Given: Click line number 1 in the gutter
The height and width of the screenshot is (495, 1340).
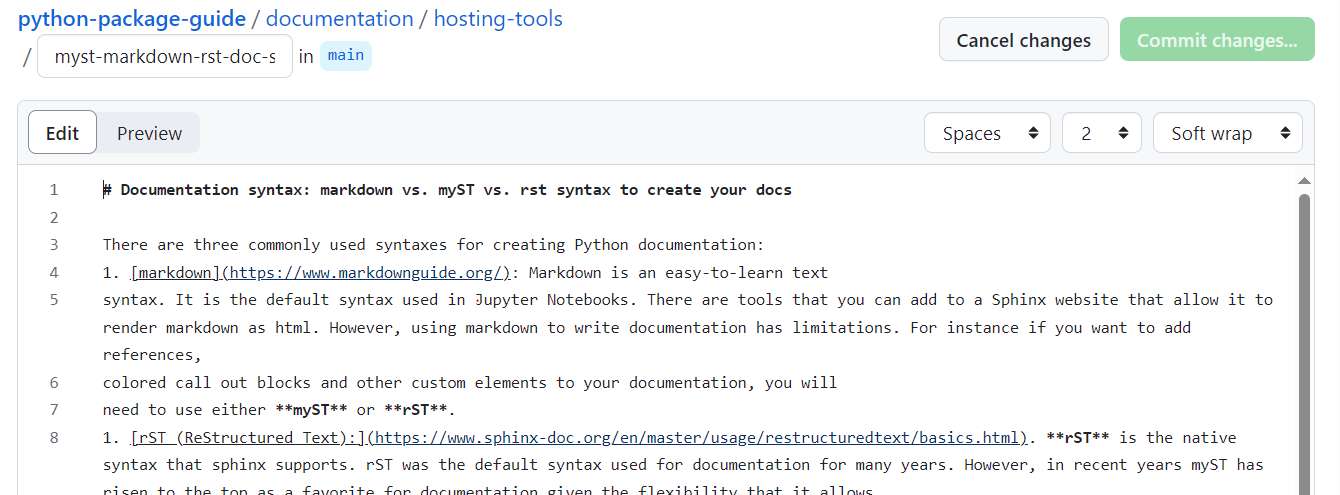Looking at the screenshot, I should point(54,190).
